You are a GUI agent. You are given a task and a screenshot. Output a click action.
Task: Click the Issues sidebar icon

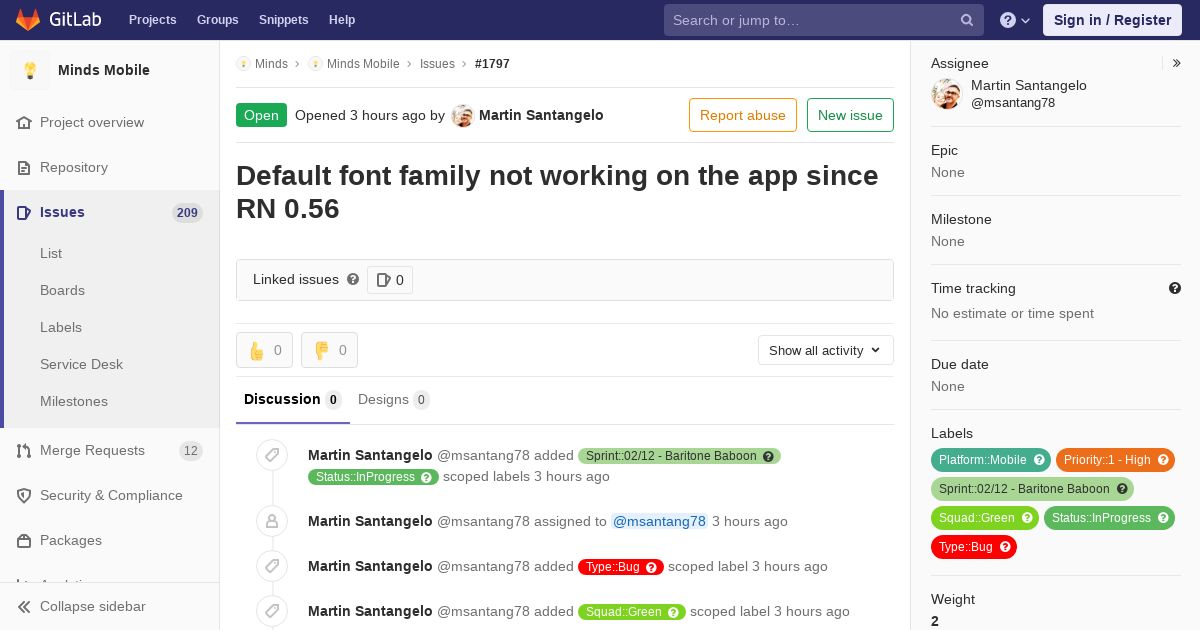pos(24,212)
